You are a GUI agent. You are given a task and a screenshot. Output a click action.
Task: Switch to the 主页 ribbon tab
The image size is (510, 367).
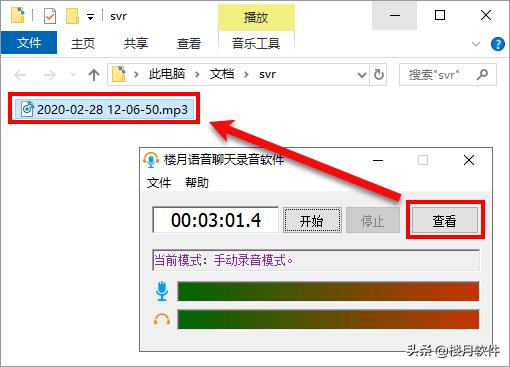coord(83,43)
